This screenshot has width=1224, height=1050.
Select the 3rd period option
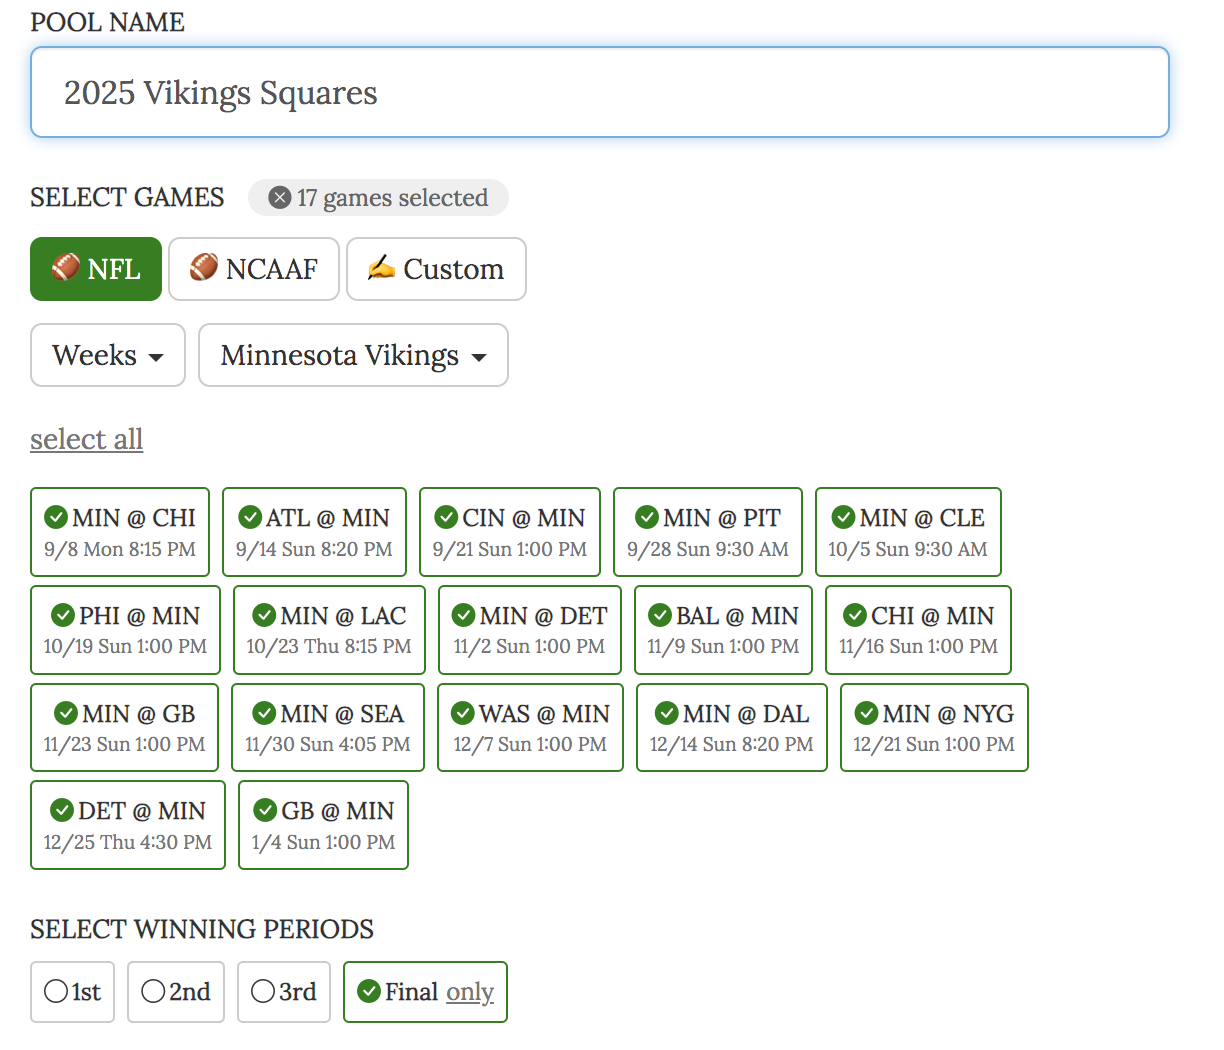click(284, 992)
